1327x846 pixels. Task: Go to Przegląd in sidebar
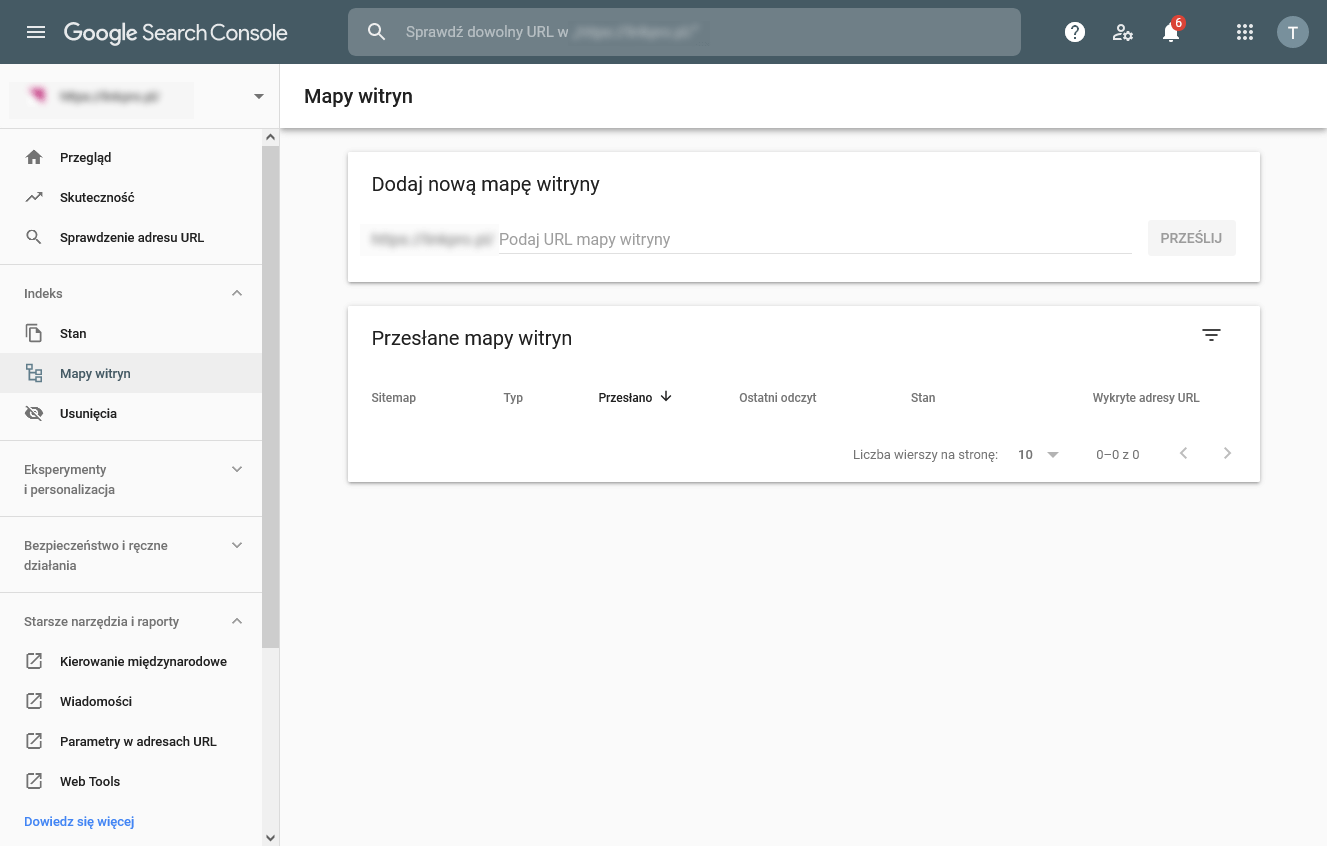pos(85,157)
